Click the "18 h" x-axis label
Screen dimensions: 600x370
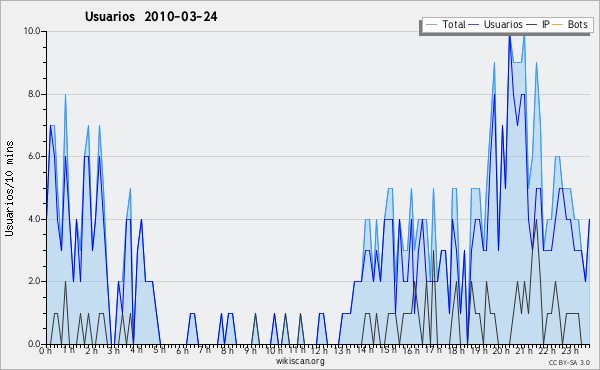pyautogui.click(x=456, y=350)
